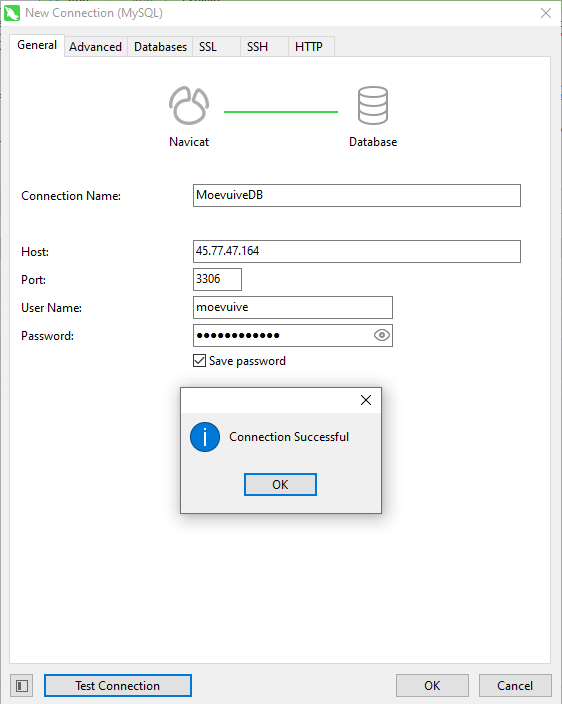Toggle password visibility eye icon
562x704 pixels.
[x=382, y=335]
